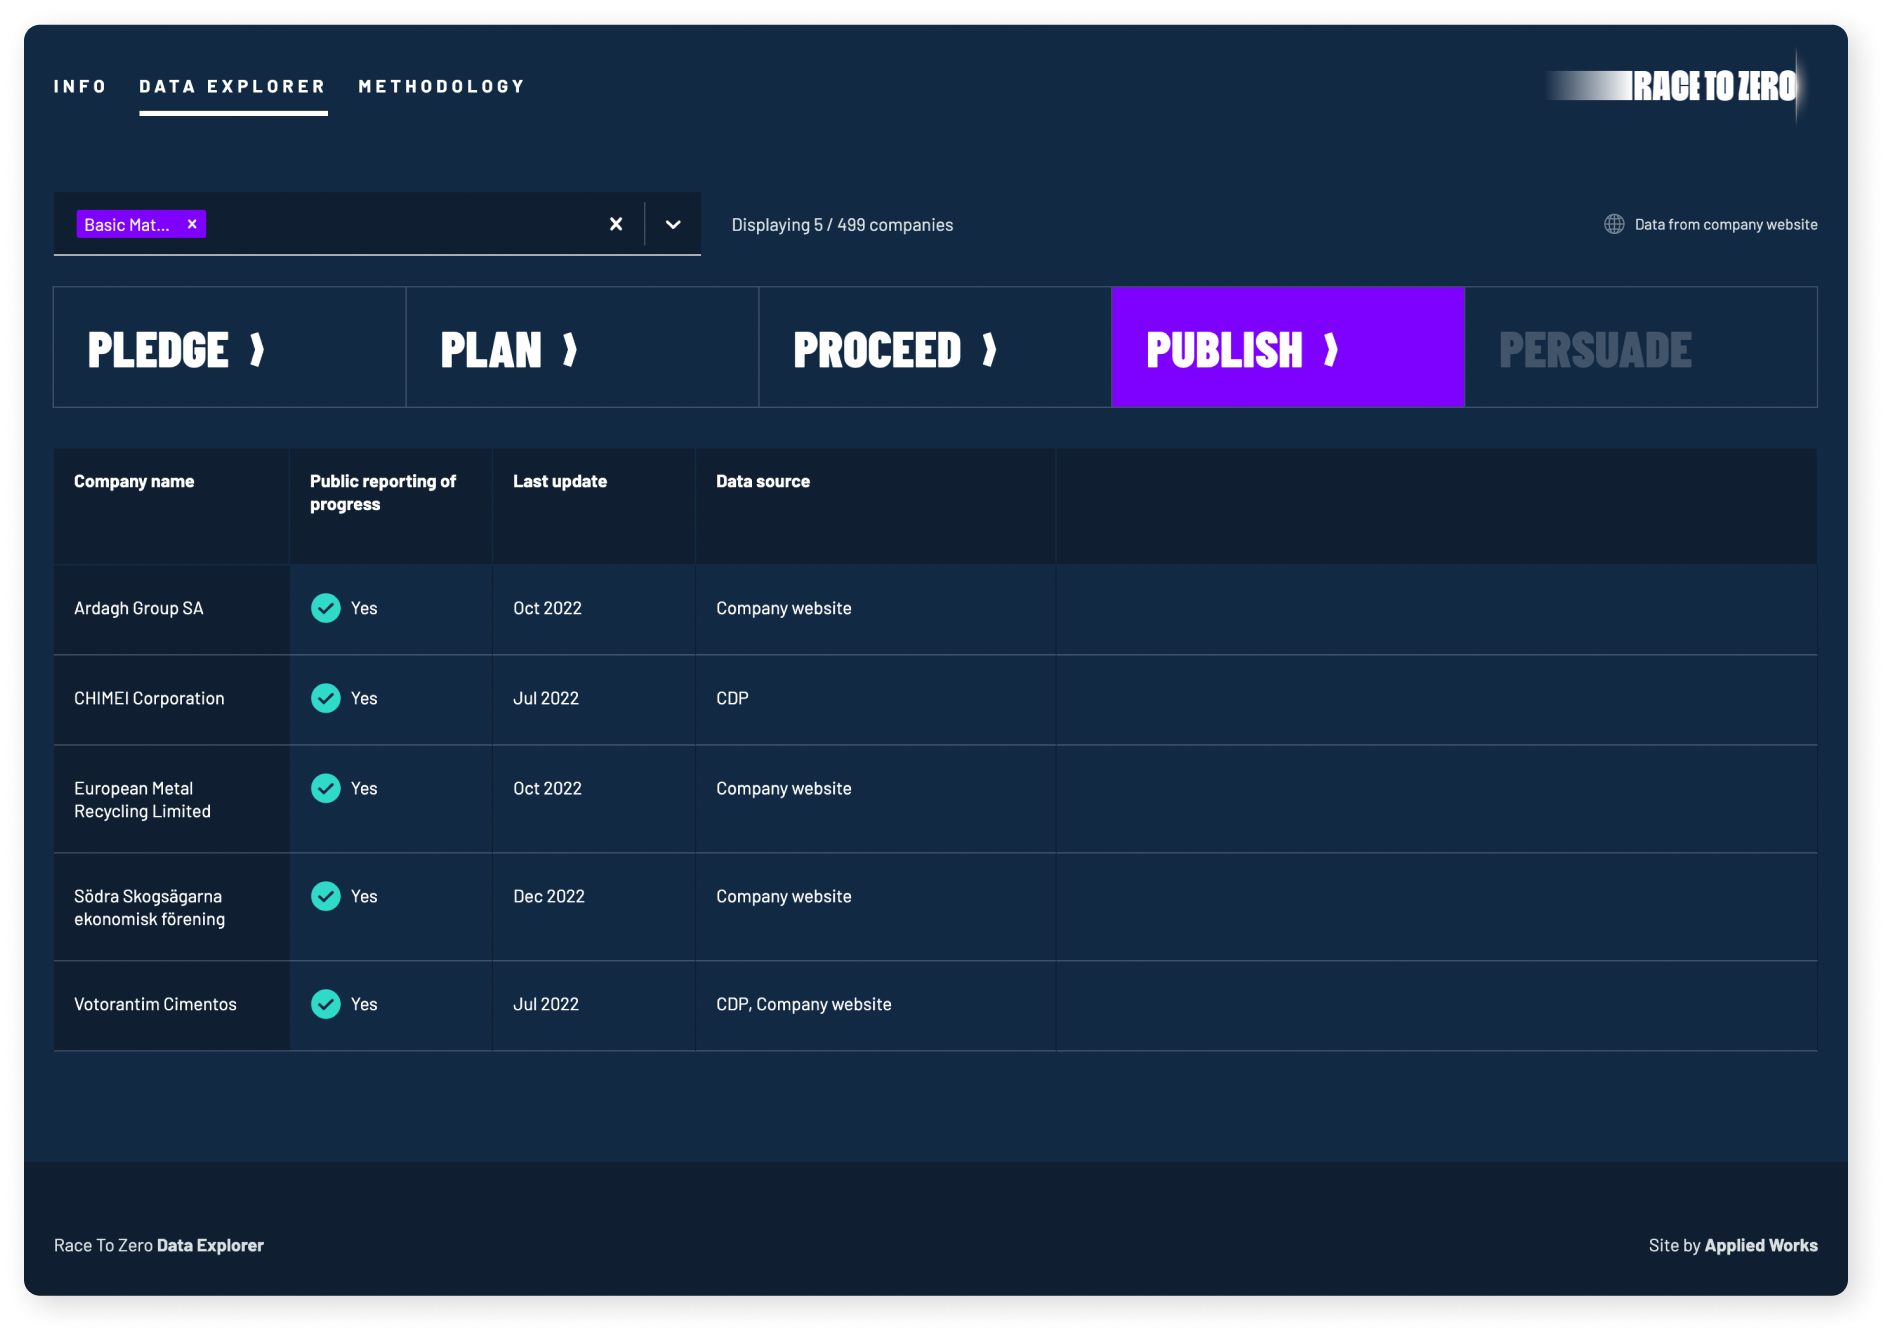Clear all filters with the X icon
1888x1336 pixels.
pyautogui.click(x=616, y=224)
